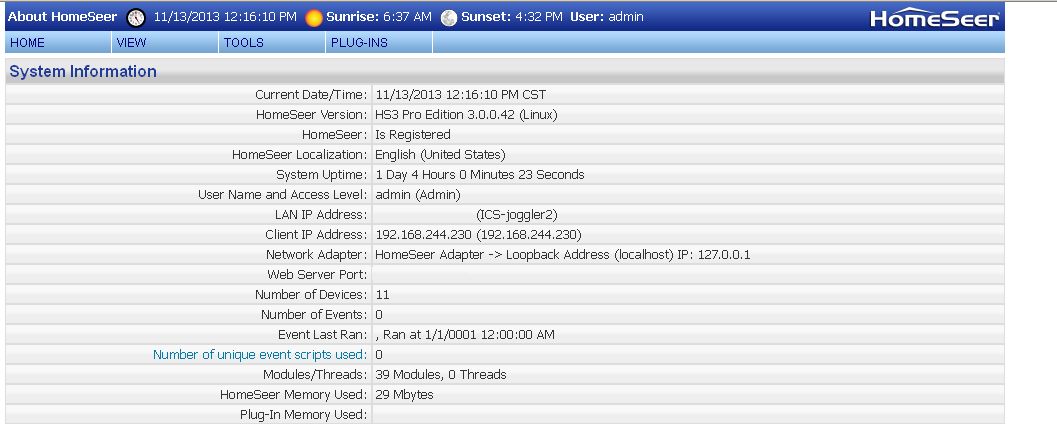
Task: Click the 'About HomeSeer' header title
Action: 63,17
